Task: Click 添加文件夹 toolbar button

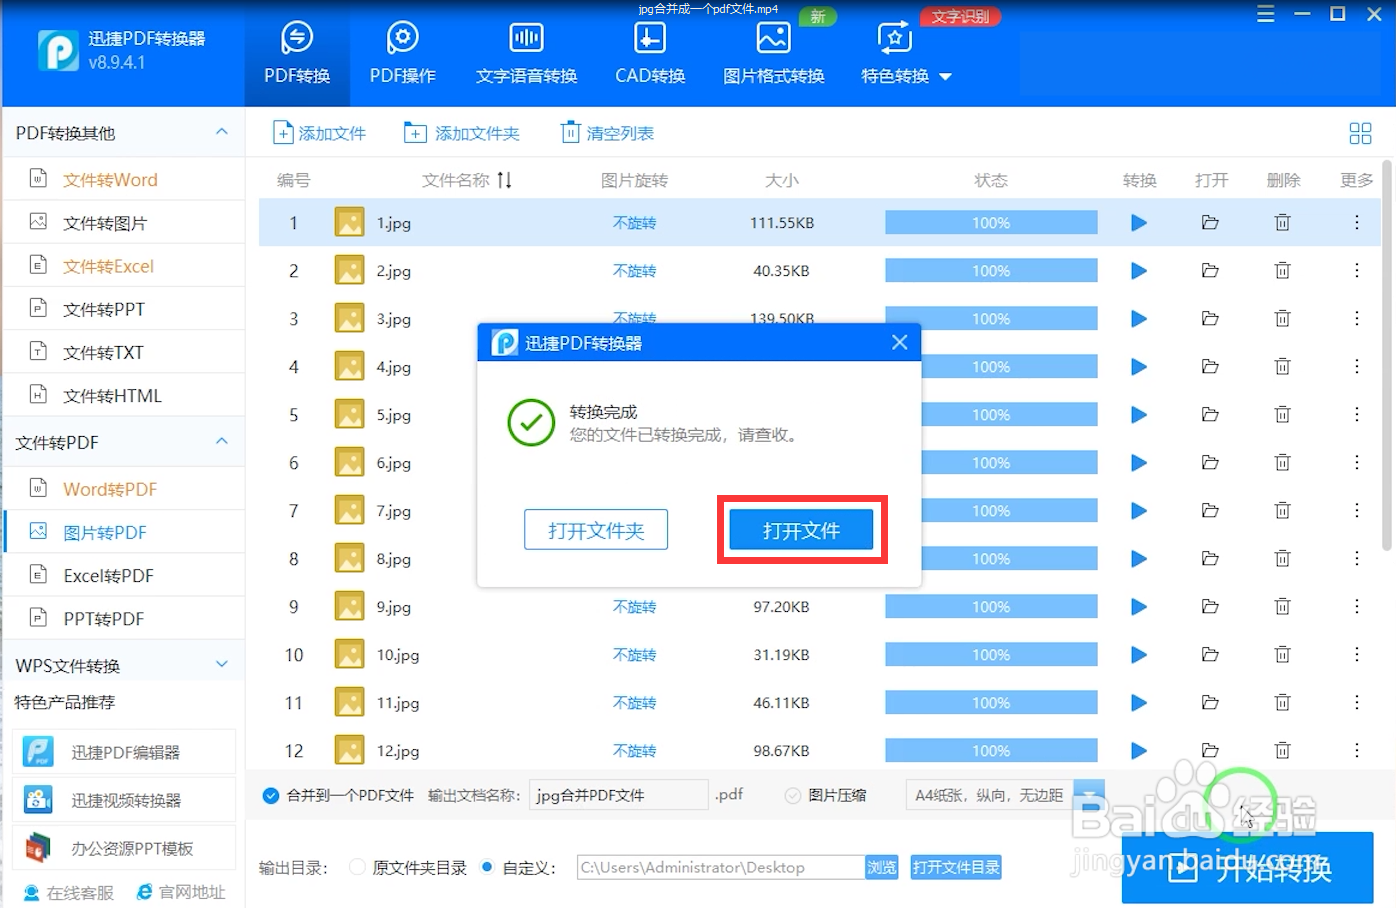Action: coord(462,133)
